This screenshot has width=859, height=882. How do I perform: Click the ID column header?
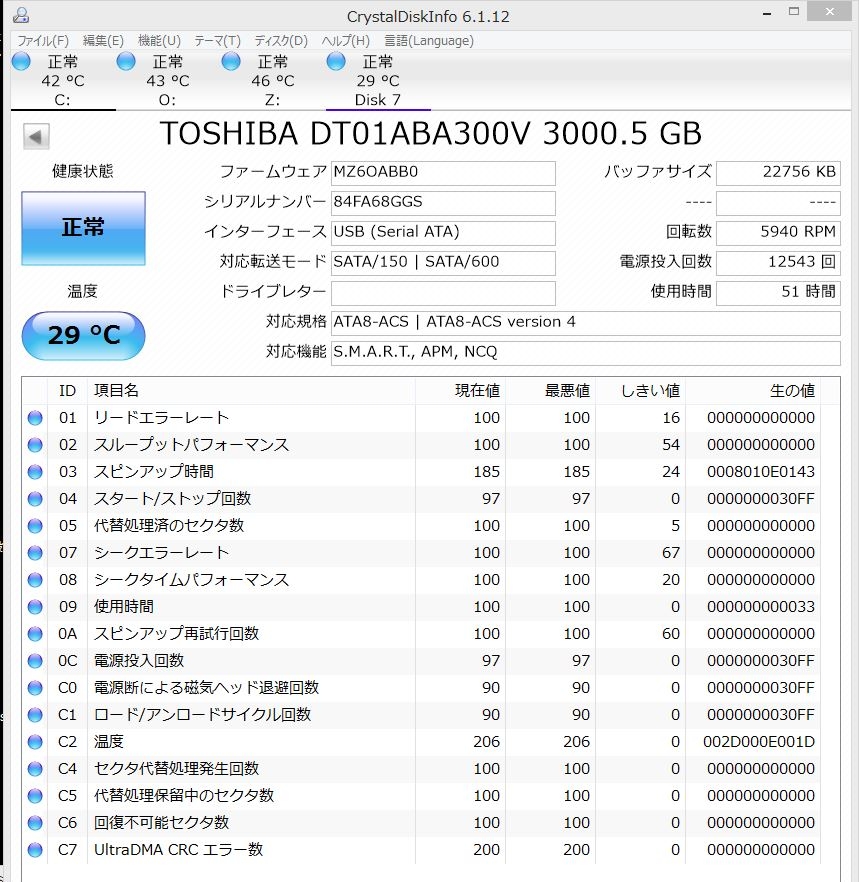(x=68, y=390)
